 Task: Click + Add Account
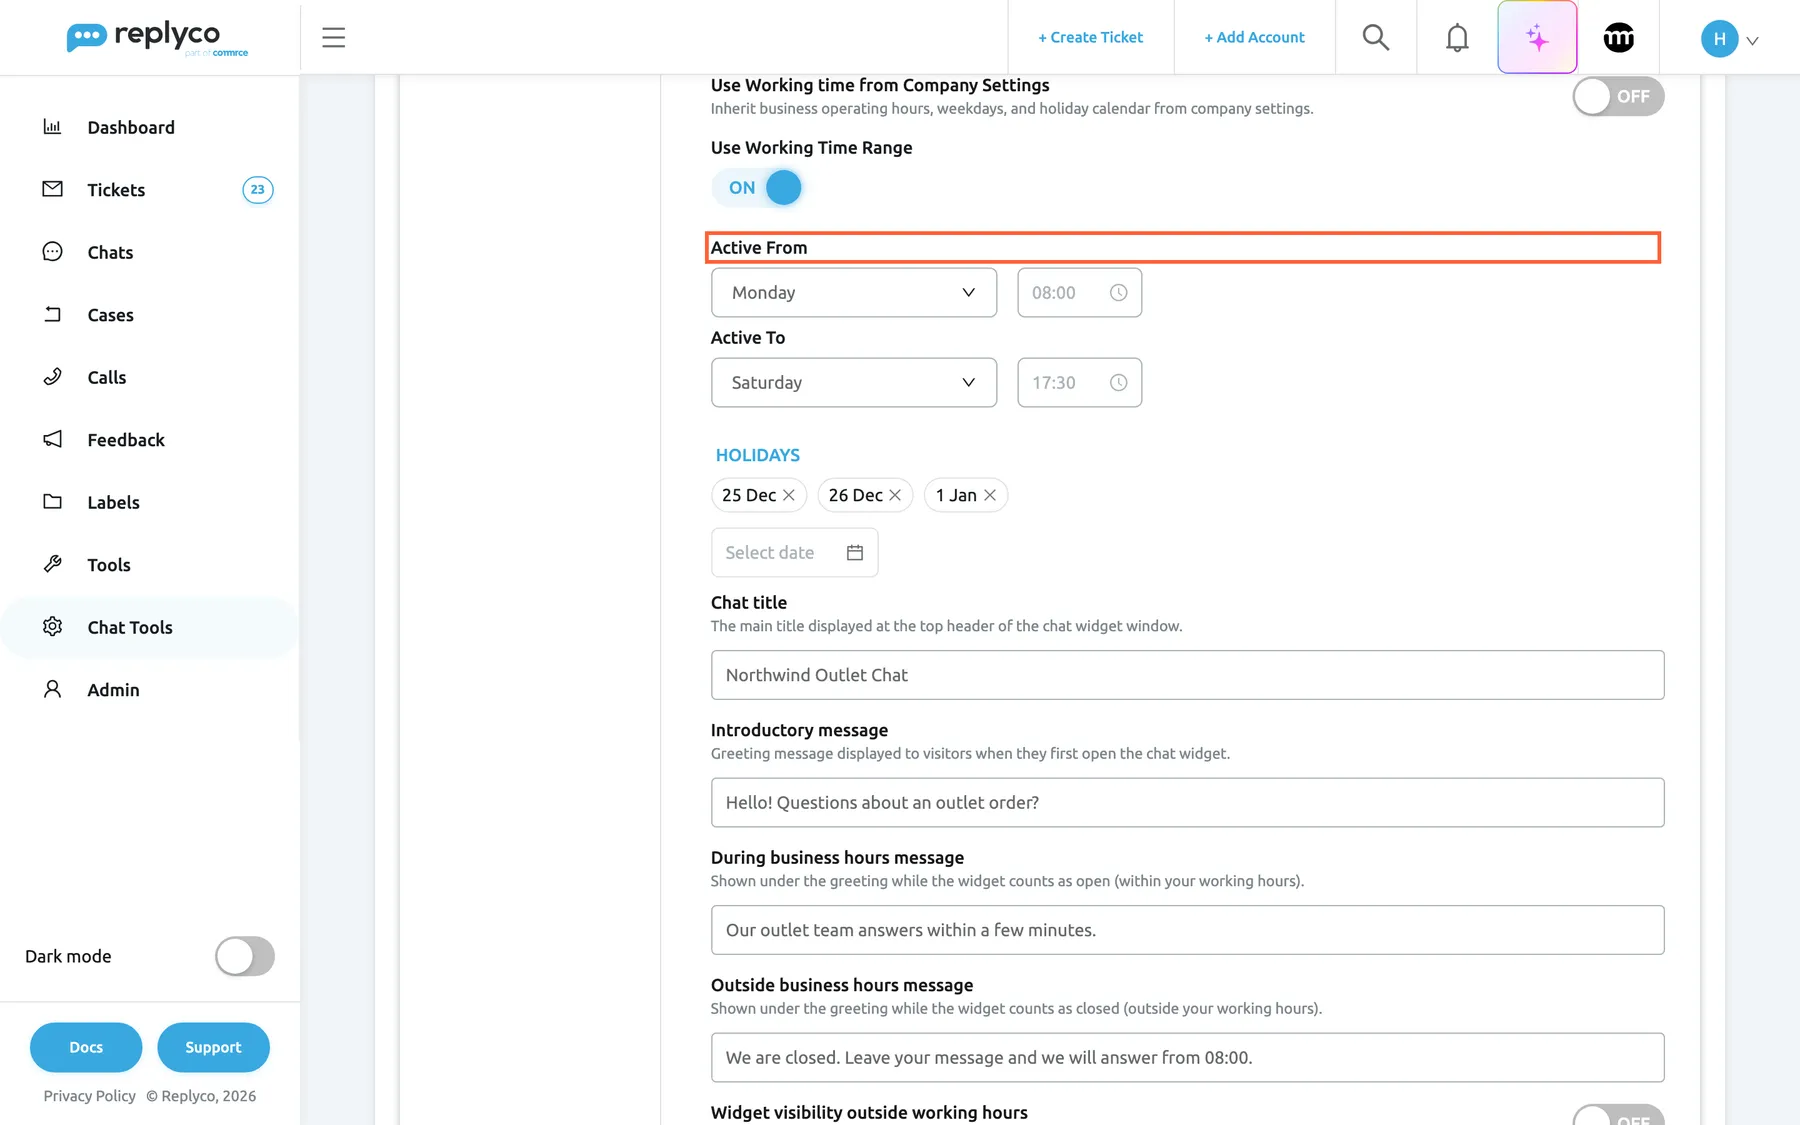pos(1254,37)
